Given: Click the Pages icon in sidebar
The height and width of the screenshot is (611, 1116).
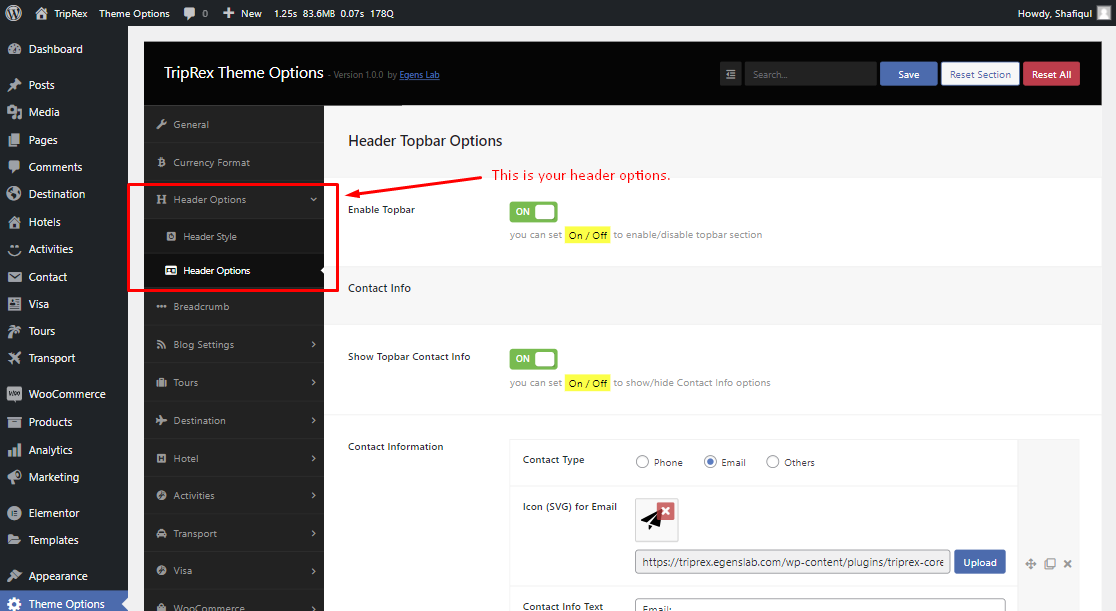Looking at the screenshot, I should pyautogui.click(x=14, y=140).
